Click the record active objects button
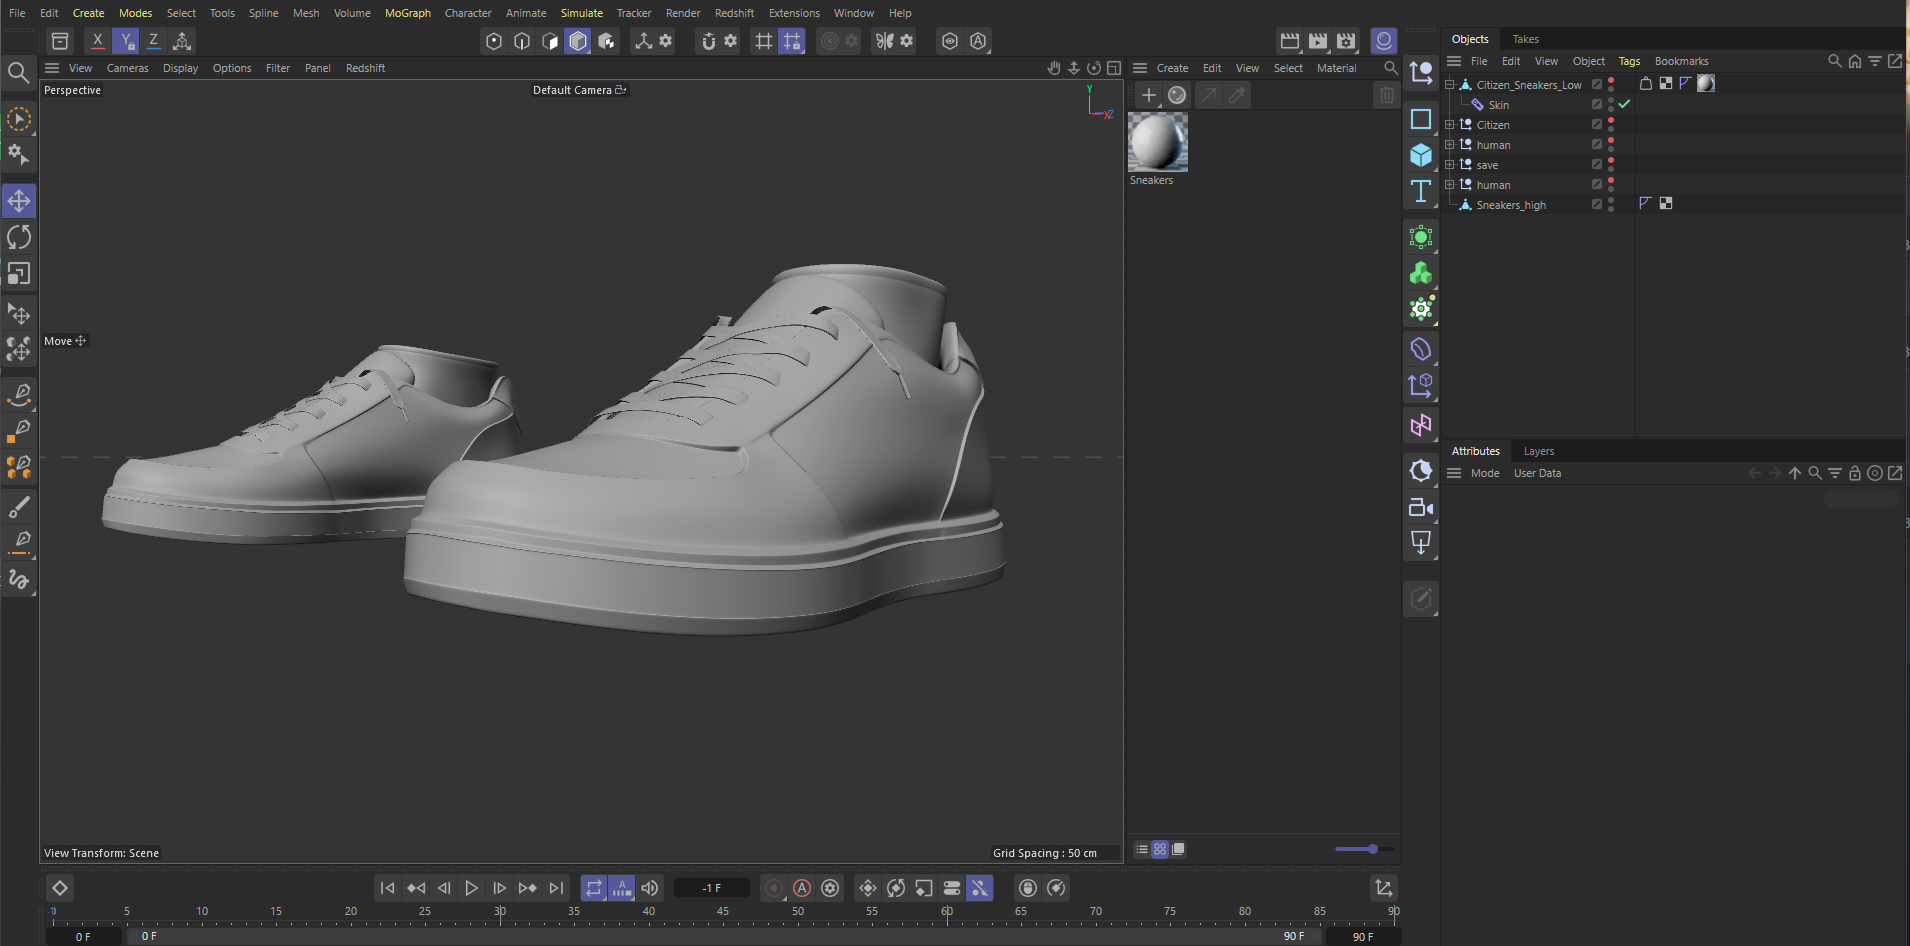Screen dimensions: 1910x946 pyautogui.click(x=774, y=888)
